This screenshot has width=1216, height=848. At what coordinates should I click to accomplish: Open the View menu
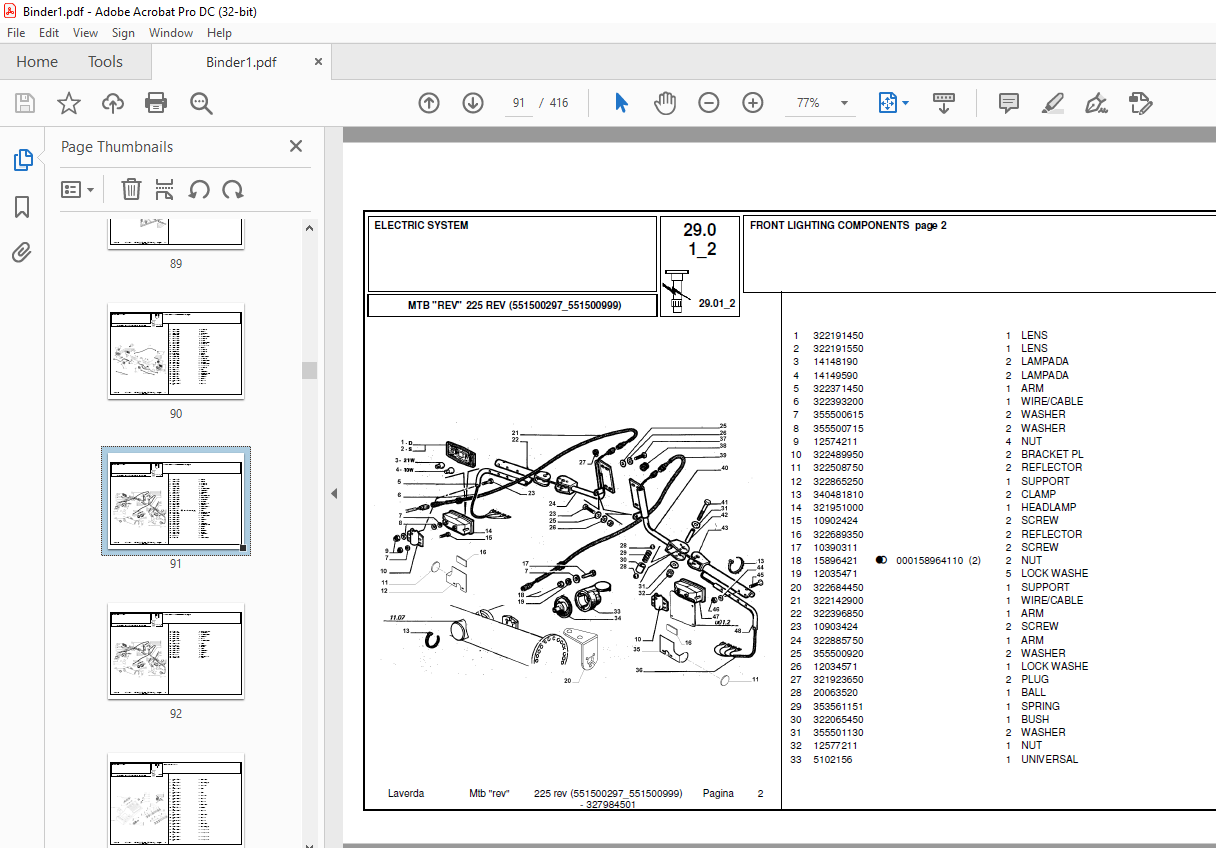pos(86,33)
